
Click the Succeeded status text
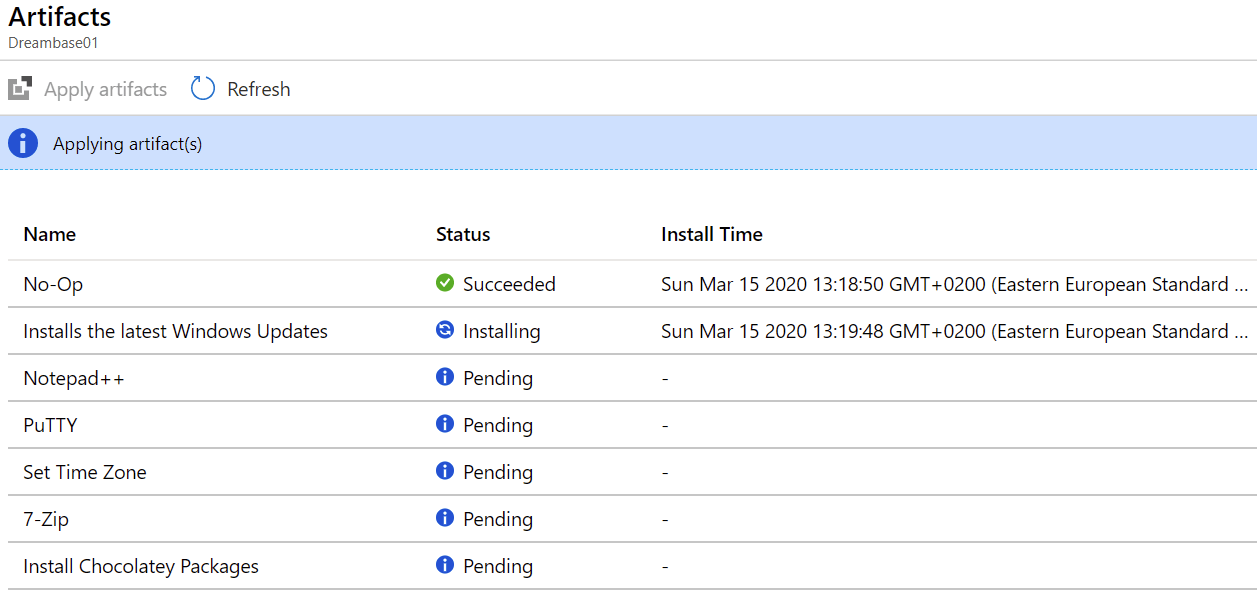click(509, 284)
